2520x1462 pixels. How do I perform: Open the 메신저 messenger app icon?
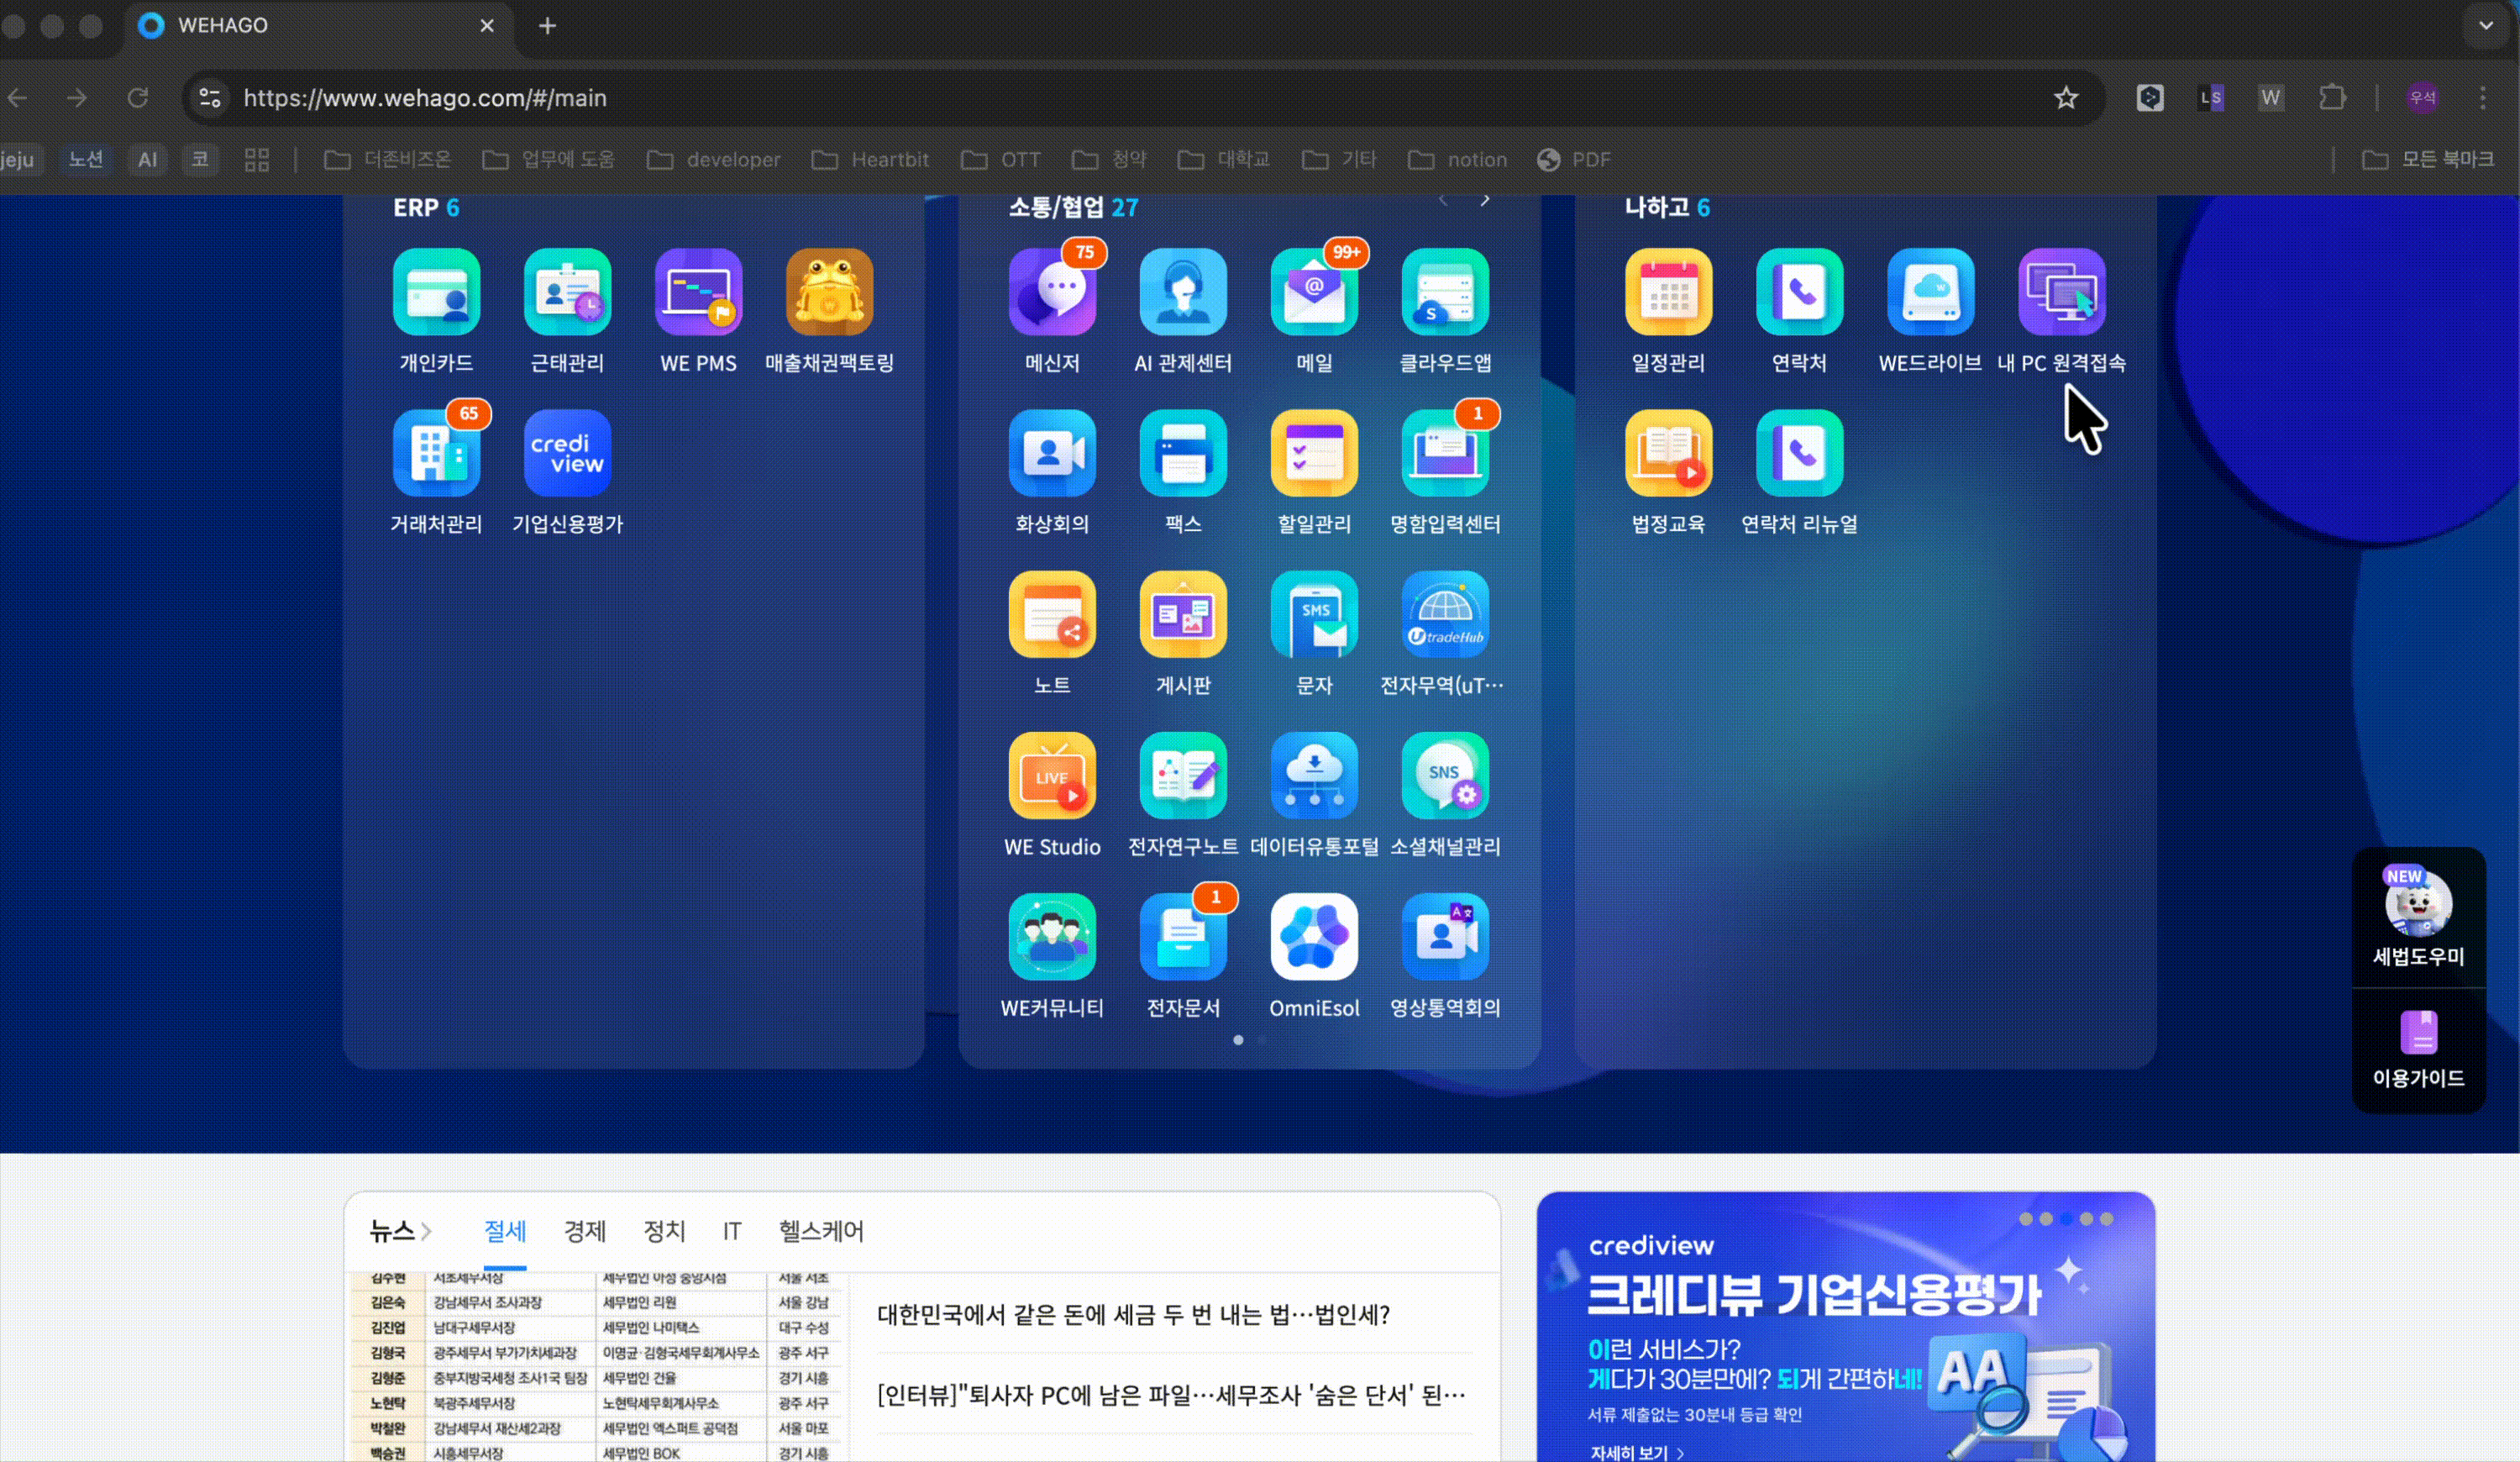(x=1051, y=293)
